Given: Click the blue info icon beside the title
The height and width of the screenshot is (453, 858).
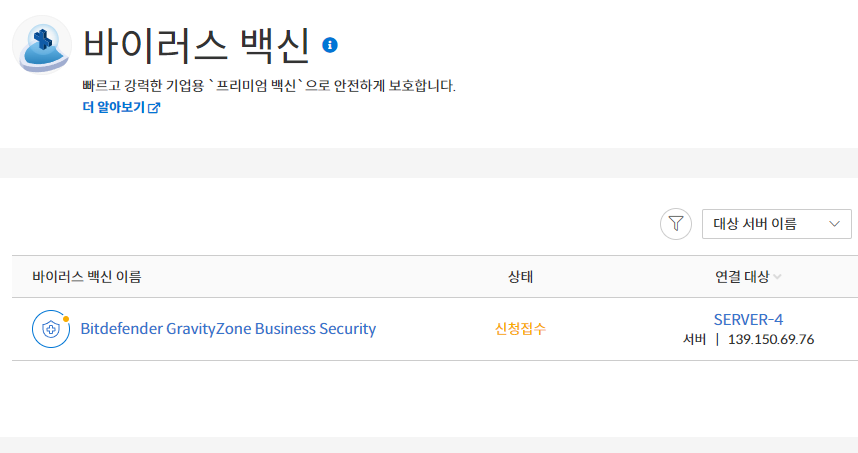Looking at the screenshot, I should pyautogui.click(x=329, y=45).
